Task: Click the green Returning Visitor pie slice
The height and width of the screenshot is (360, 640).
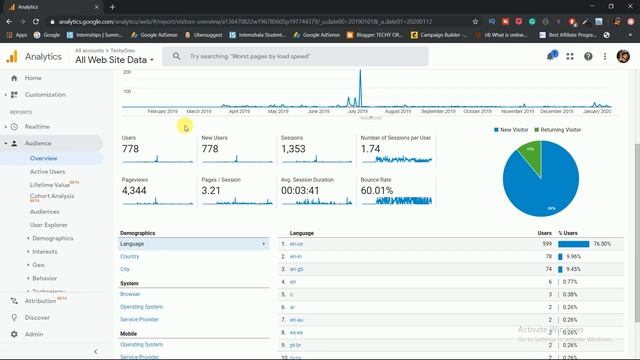Action: (x=531, y=154)
